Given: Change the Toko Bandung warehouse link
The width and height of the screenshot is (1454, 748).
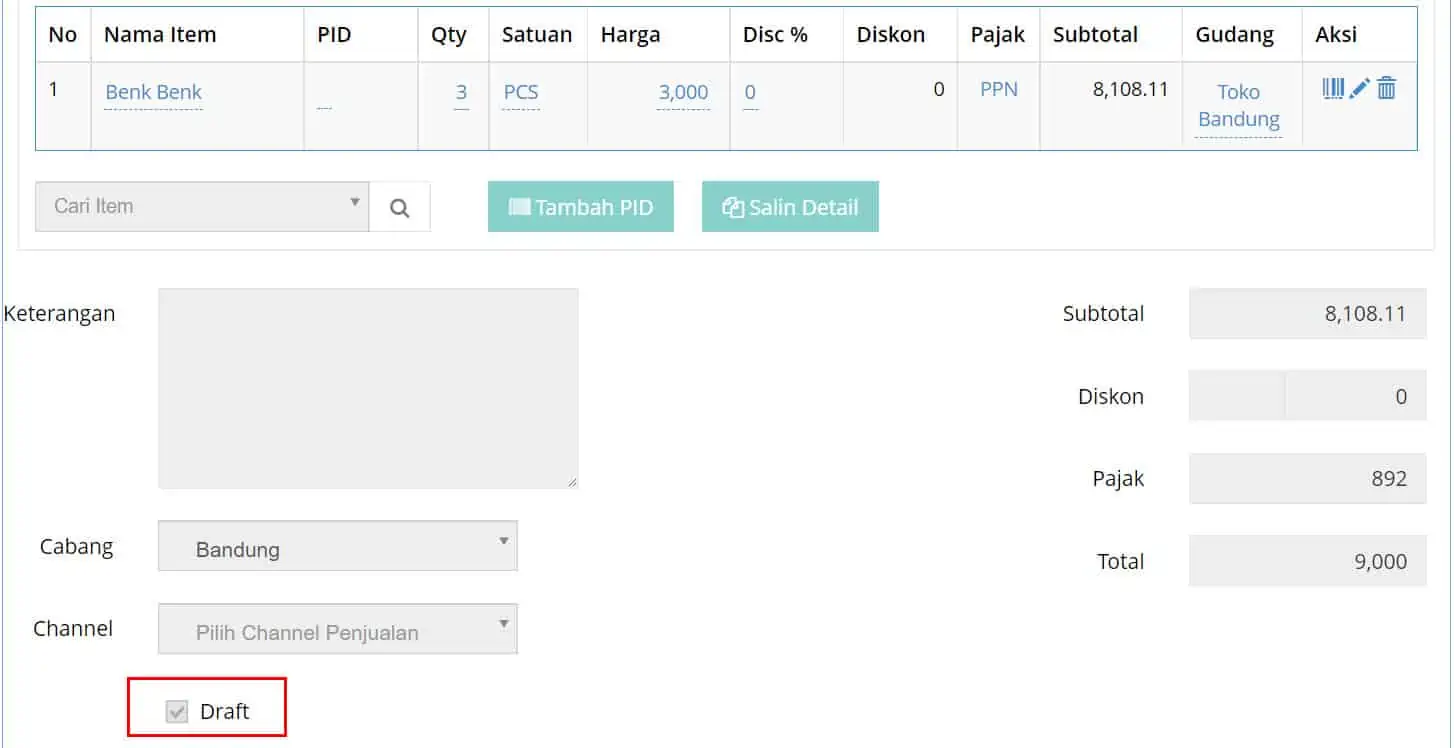Looking at the screenshot, I should click(1239, 106).
